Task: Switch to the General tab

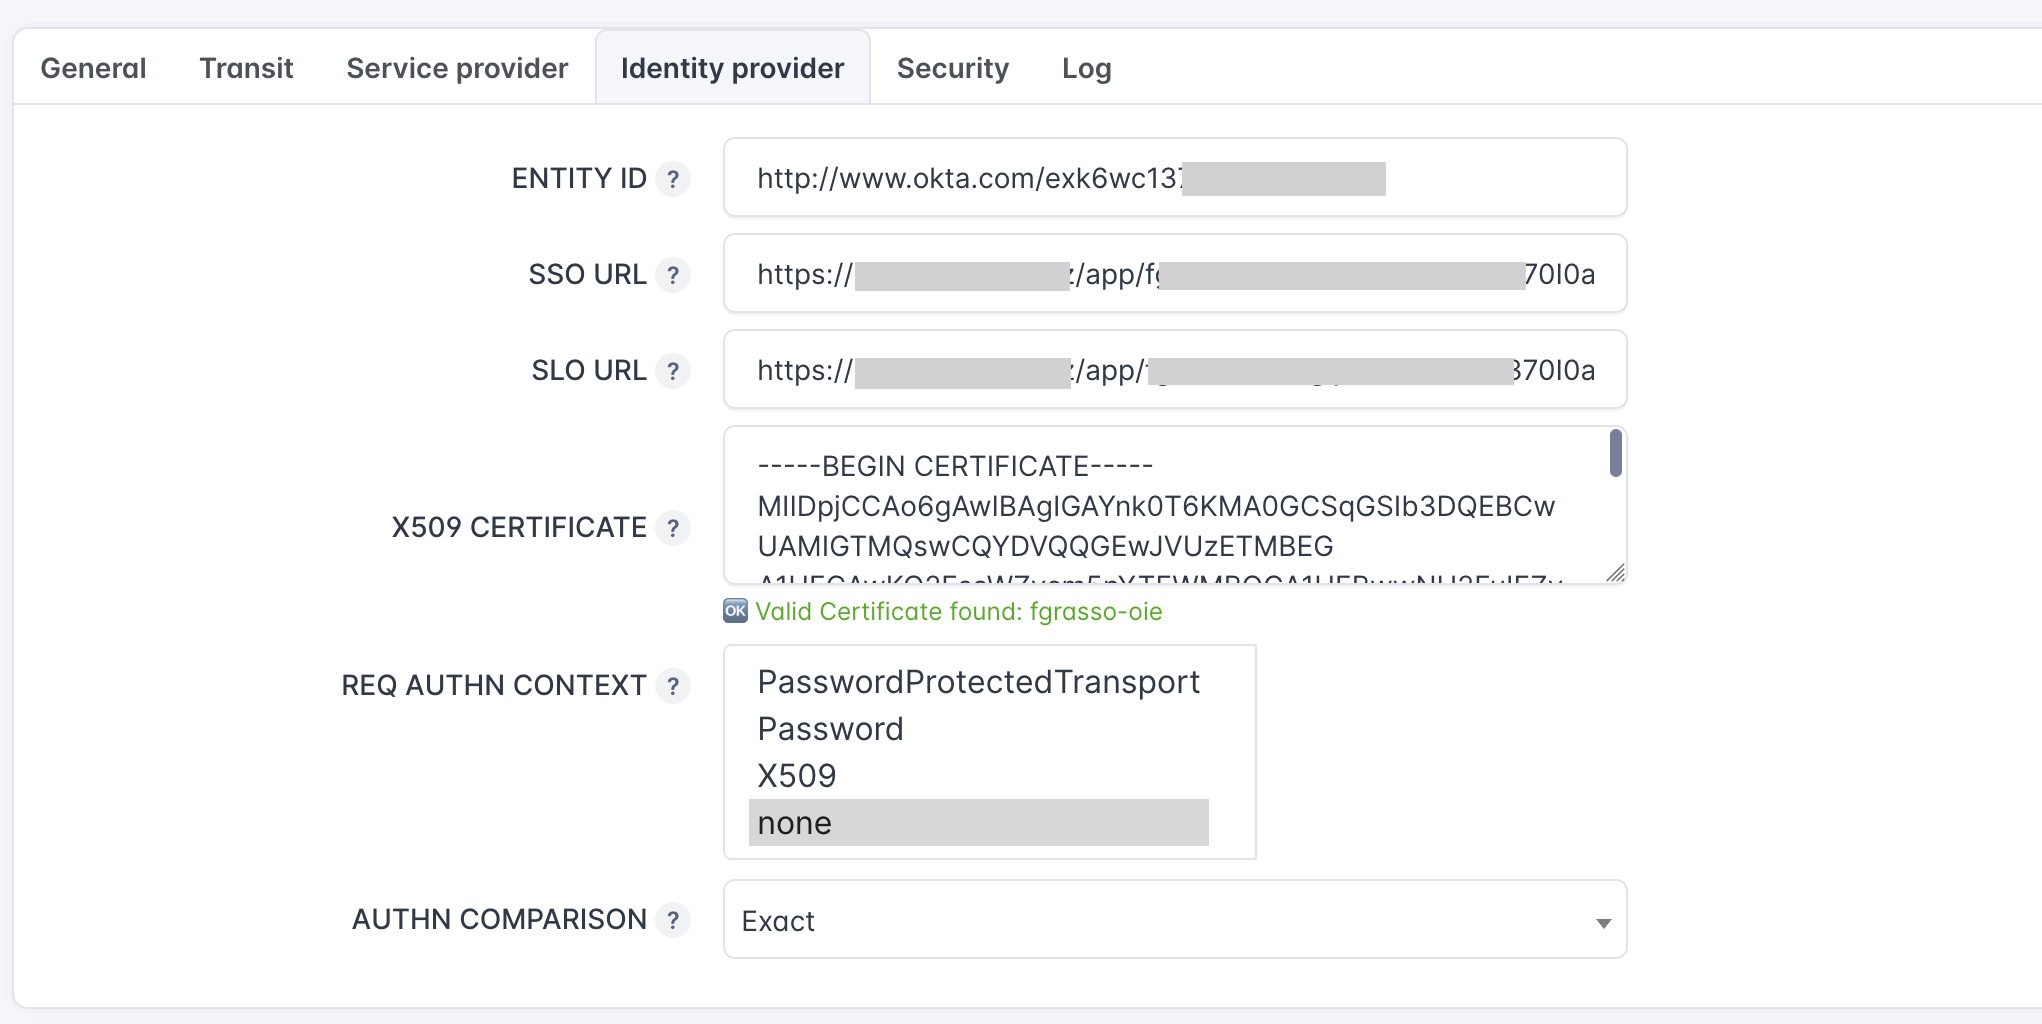Action: coord(93,68)
